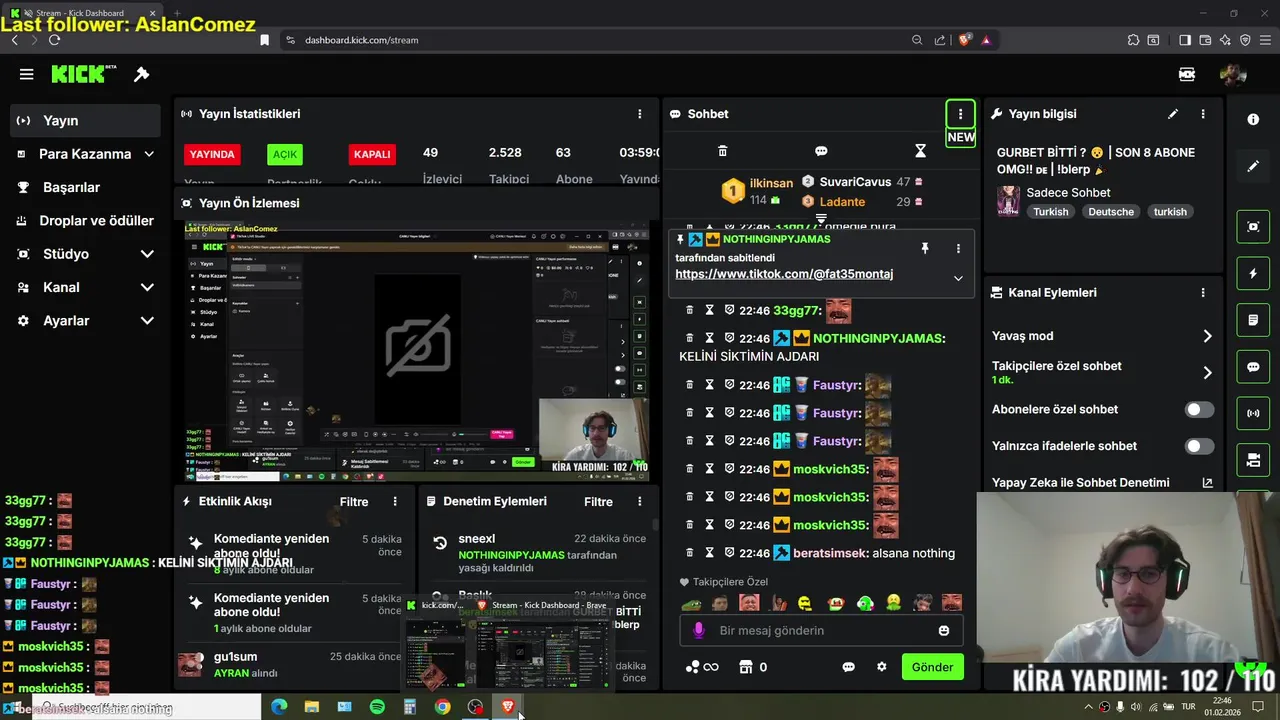This screenshot has width=1280, height=720.
Task: Open the pinned tiktok.com link
Action: 784,274
